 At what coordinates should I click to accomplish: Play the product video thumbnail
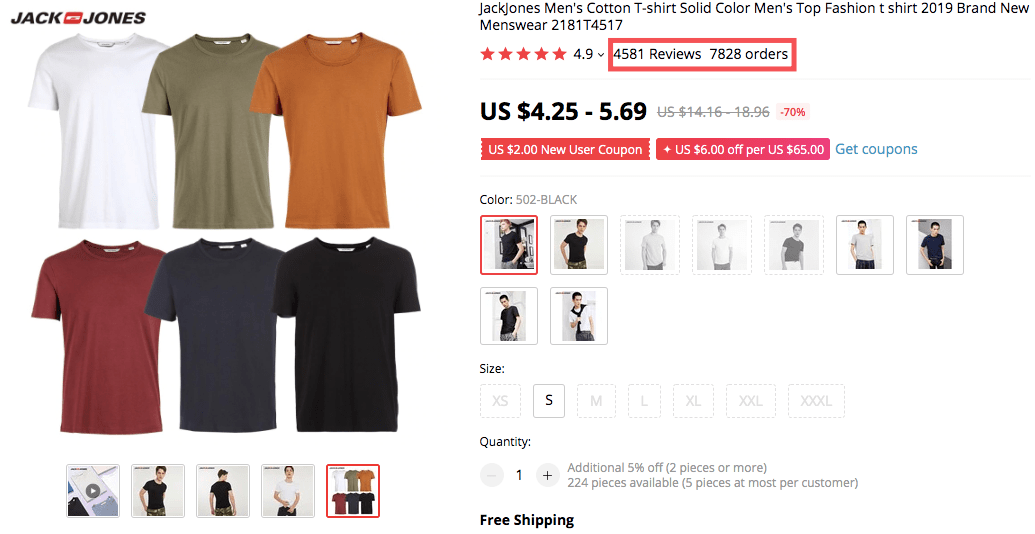tap(93, 490)
